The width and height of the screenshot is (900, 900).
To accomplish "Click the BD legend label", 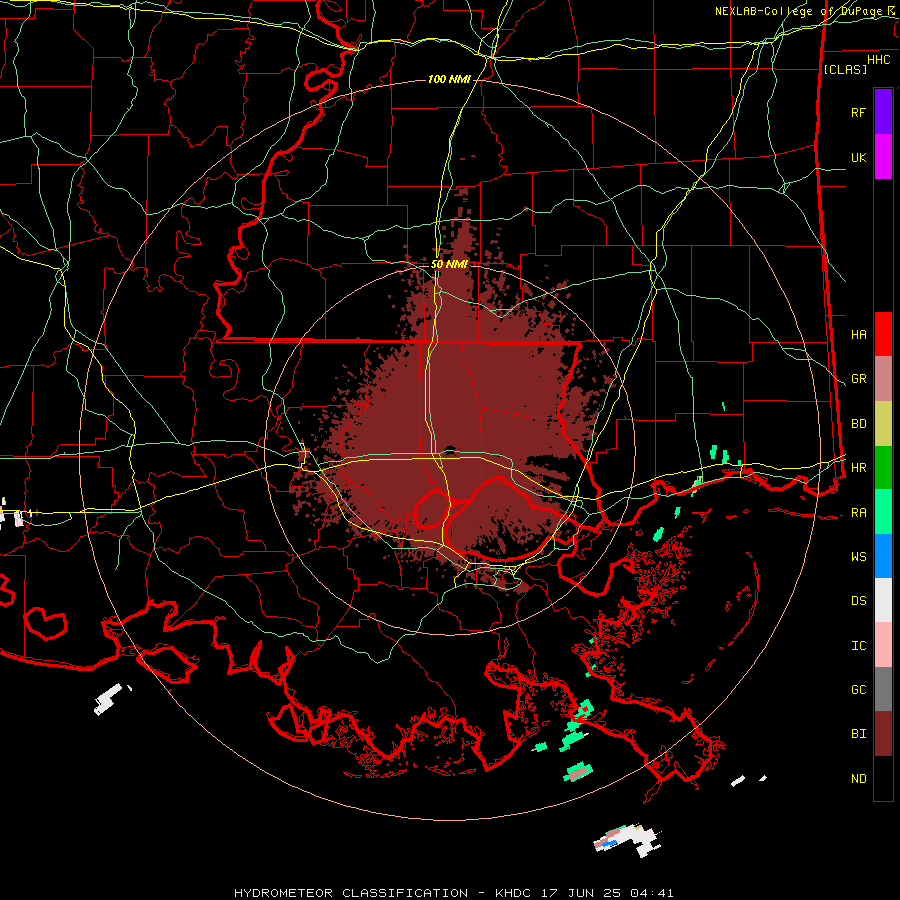I will point(859,424).
